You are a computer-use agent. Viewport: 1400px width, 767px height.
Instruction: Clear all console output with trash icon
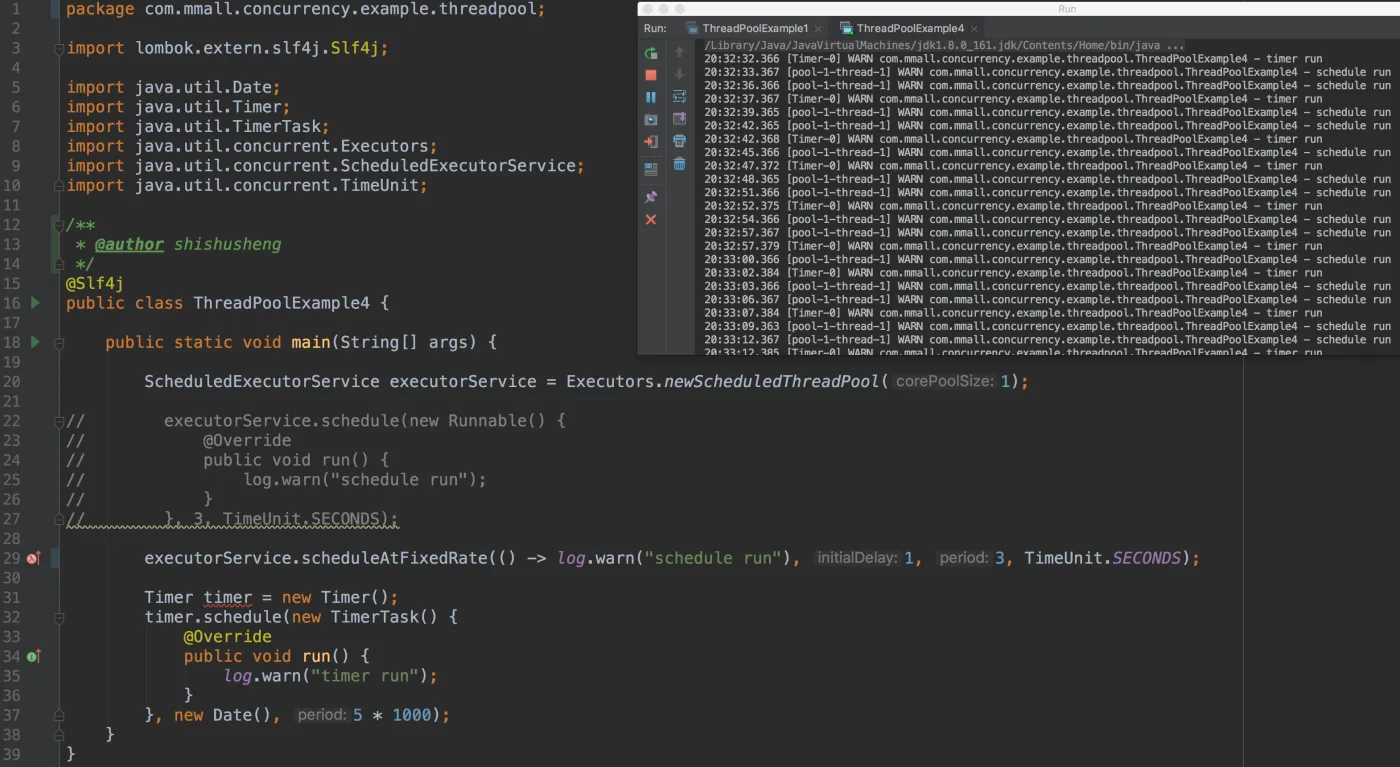(x=680, y=164)
